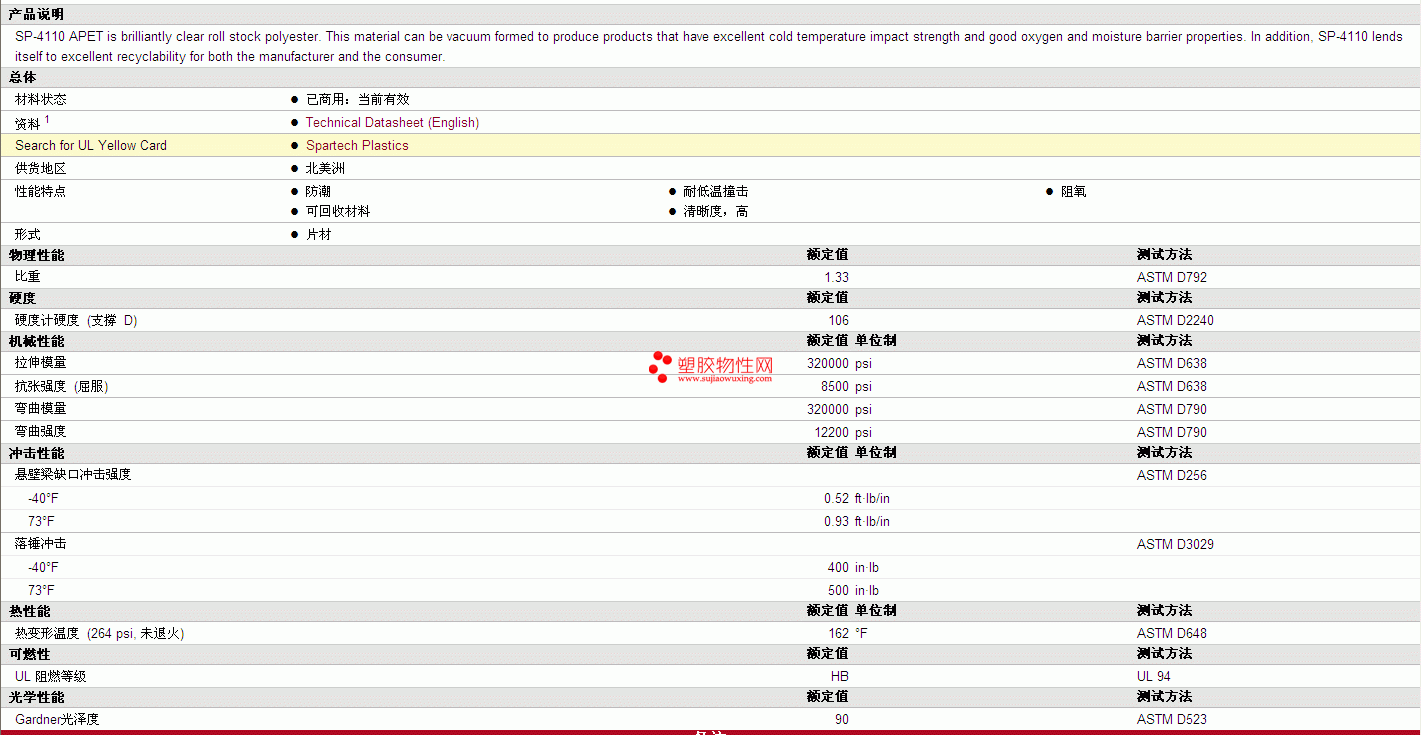
Task: Click the 总体 section header
Action: 22,77
